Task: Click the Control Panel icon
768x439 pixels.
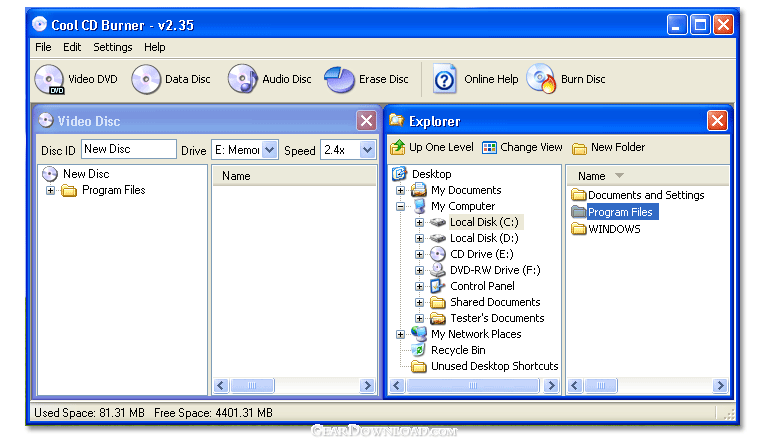Action: point(436,286)
